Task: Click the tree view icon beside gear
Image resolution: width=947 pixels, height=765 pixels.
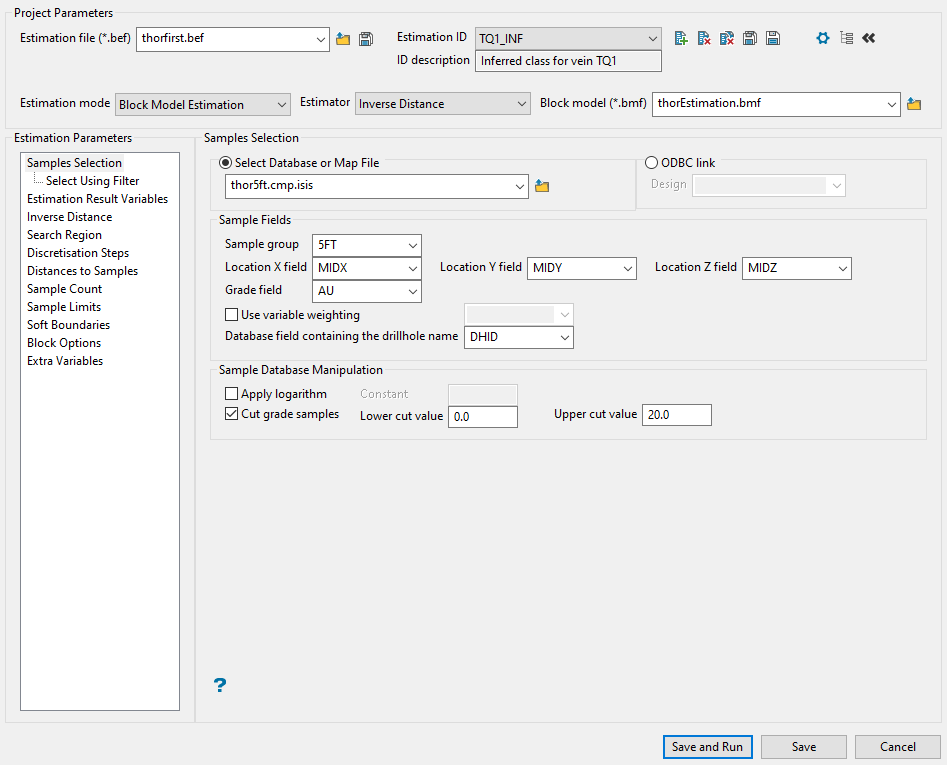Action: (846, 38)
